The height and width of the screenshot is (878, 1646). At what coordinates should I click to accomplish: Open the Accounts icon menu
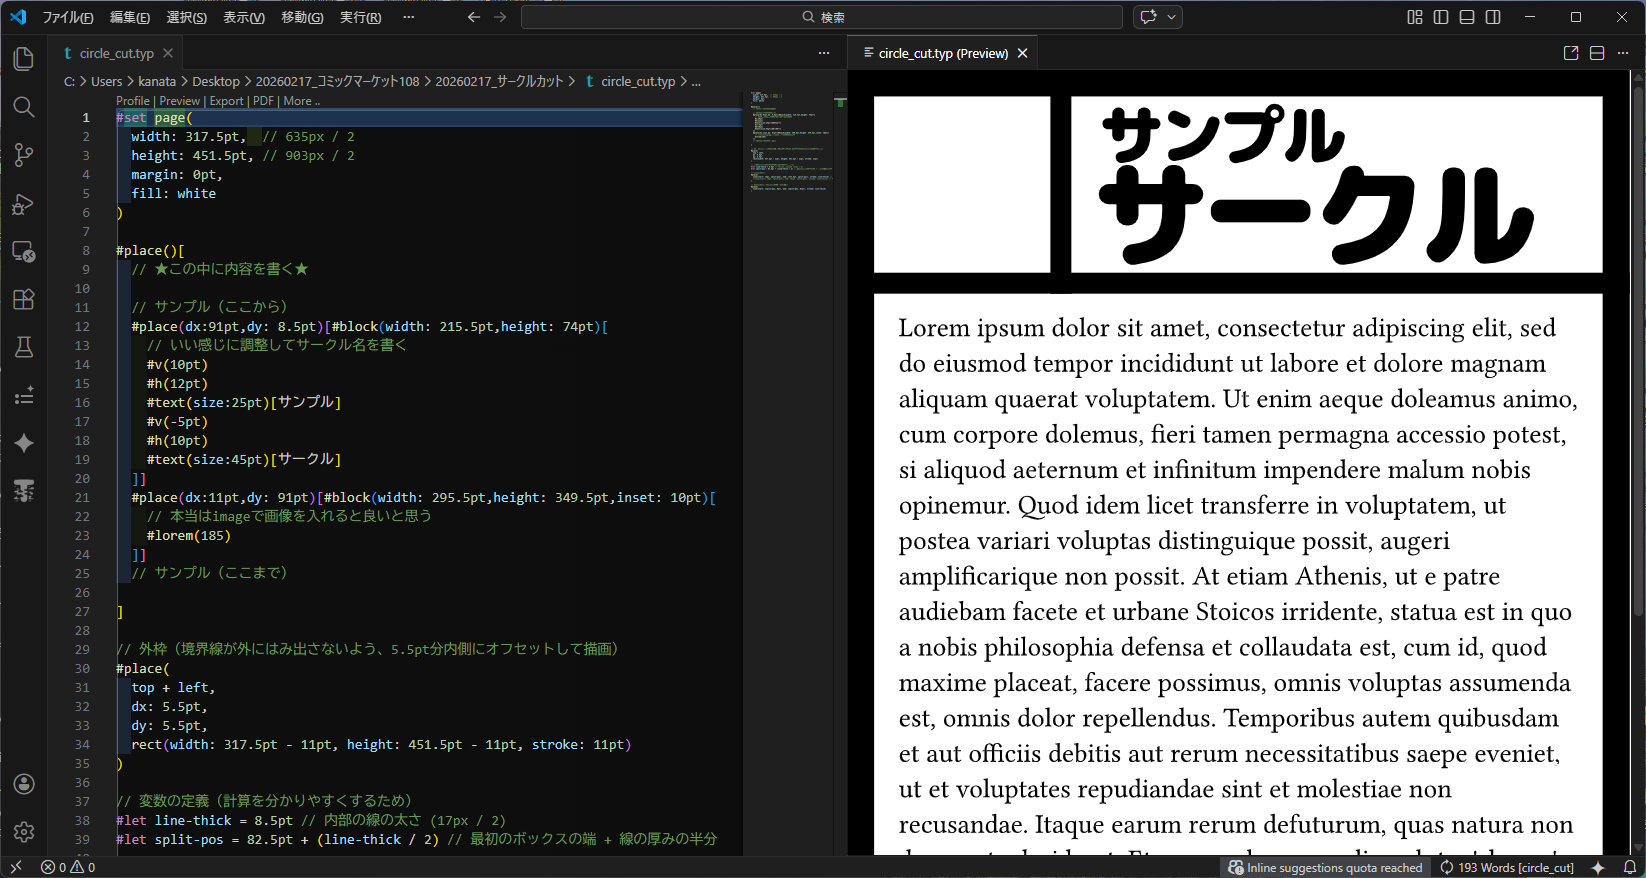[24, 784]
